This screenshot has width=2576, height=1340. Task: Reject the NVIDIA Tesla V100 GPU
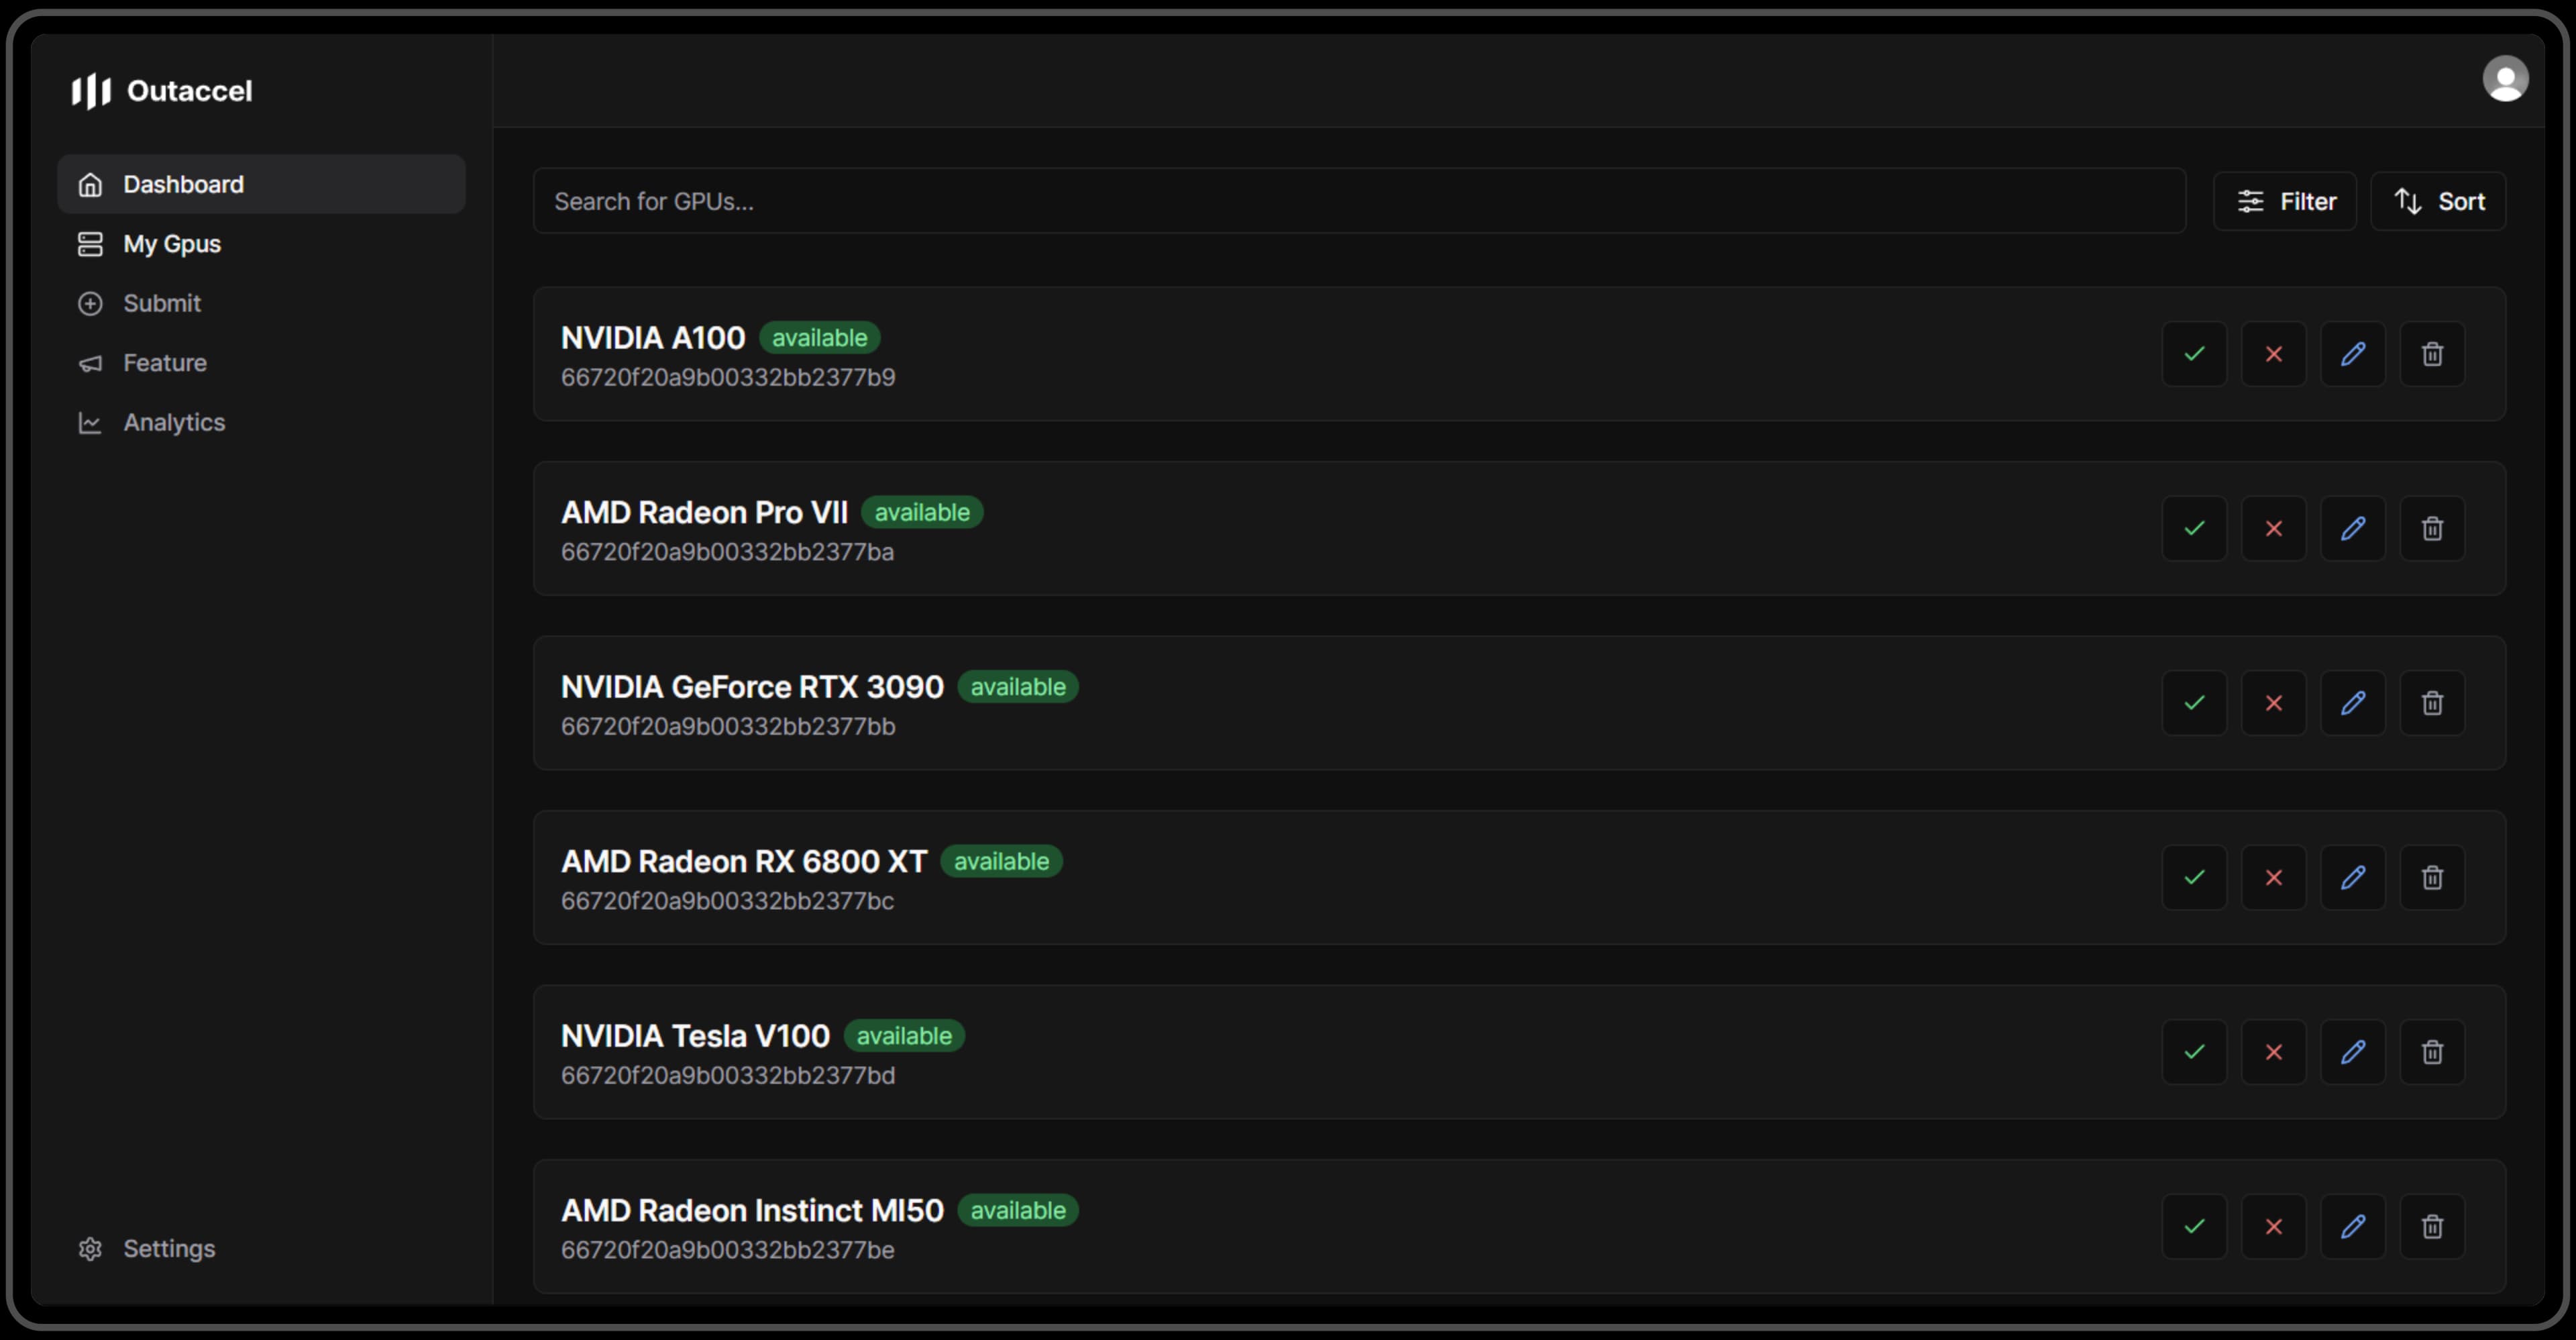click(2273, 1052)
